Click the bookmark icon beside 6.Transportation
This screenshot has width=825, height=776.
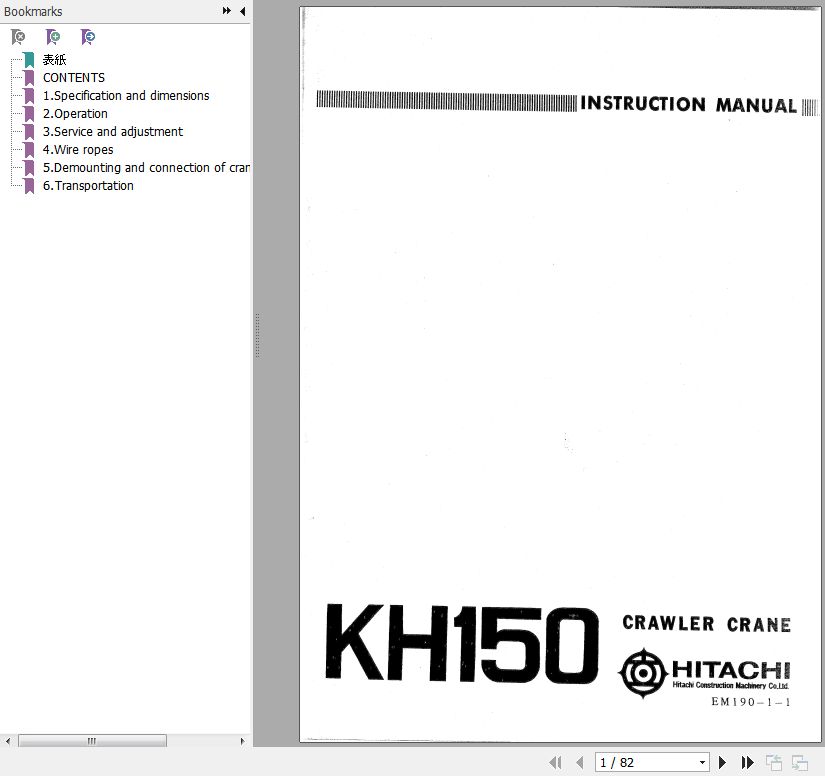click(29, 186)
